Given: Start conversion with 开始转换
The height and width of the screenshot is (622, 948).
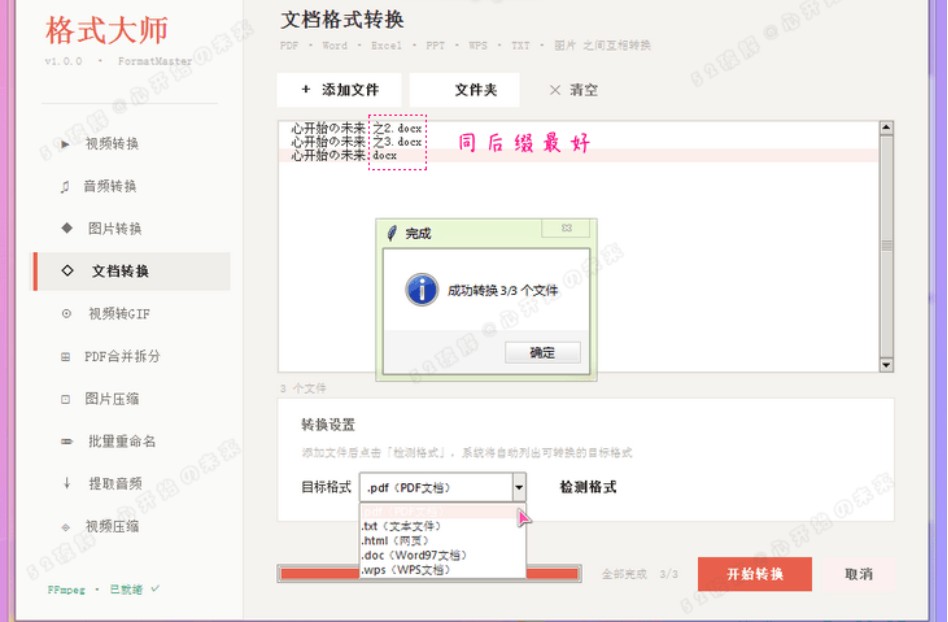Looking at the screenshot, I should coord(755,574).
